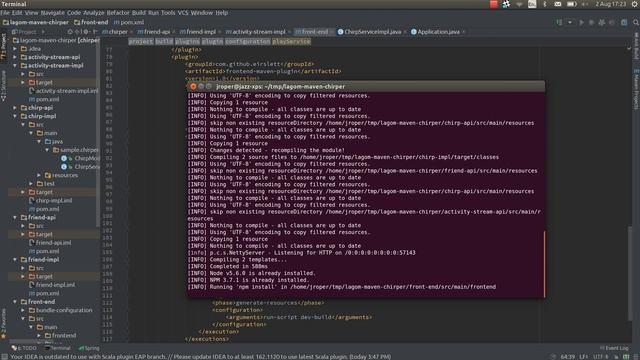
Task: Open the battery indicator
Action: click(x=571, y=4)
